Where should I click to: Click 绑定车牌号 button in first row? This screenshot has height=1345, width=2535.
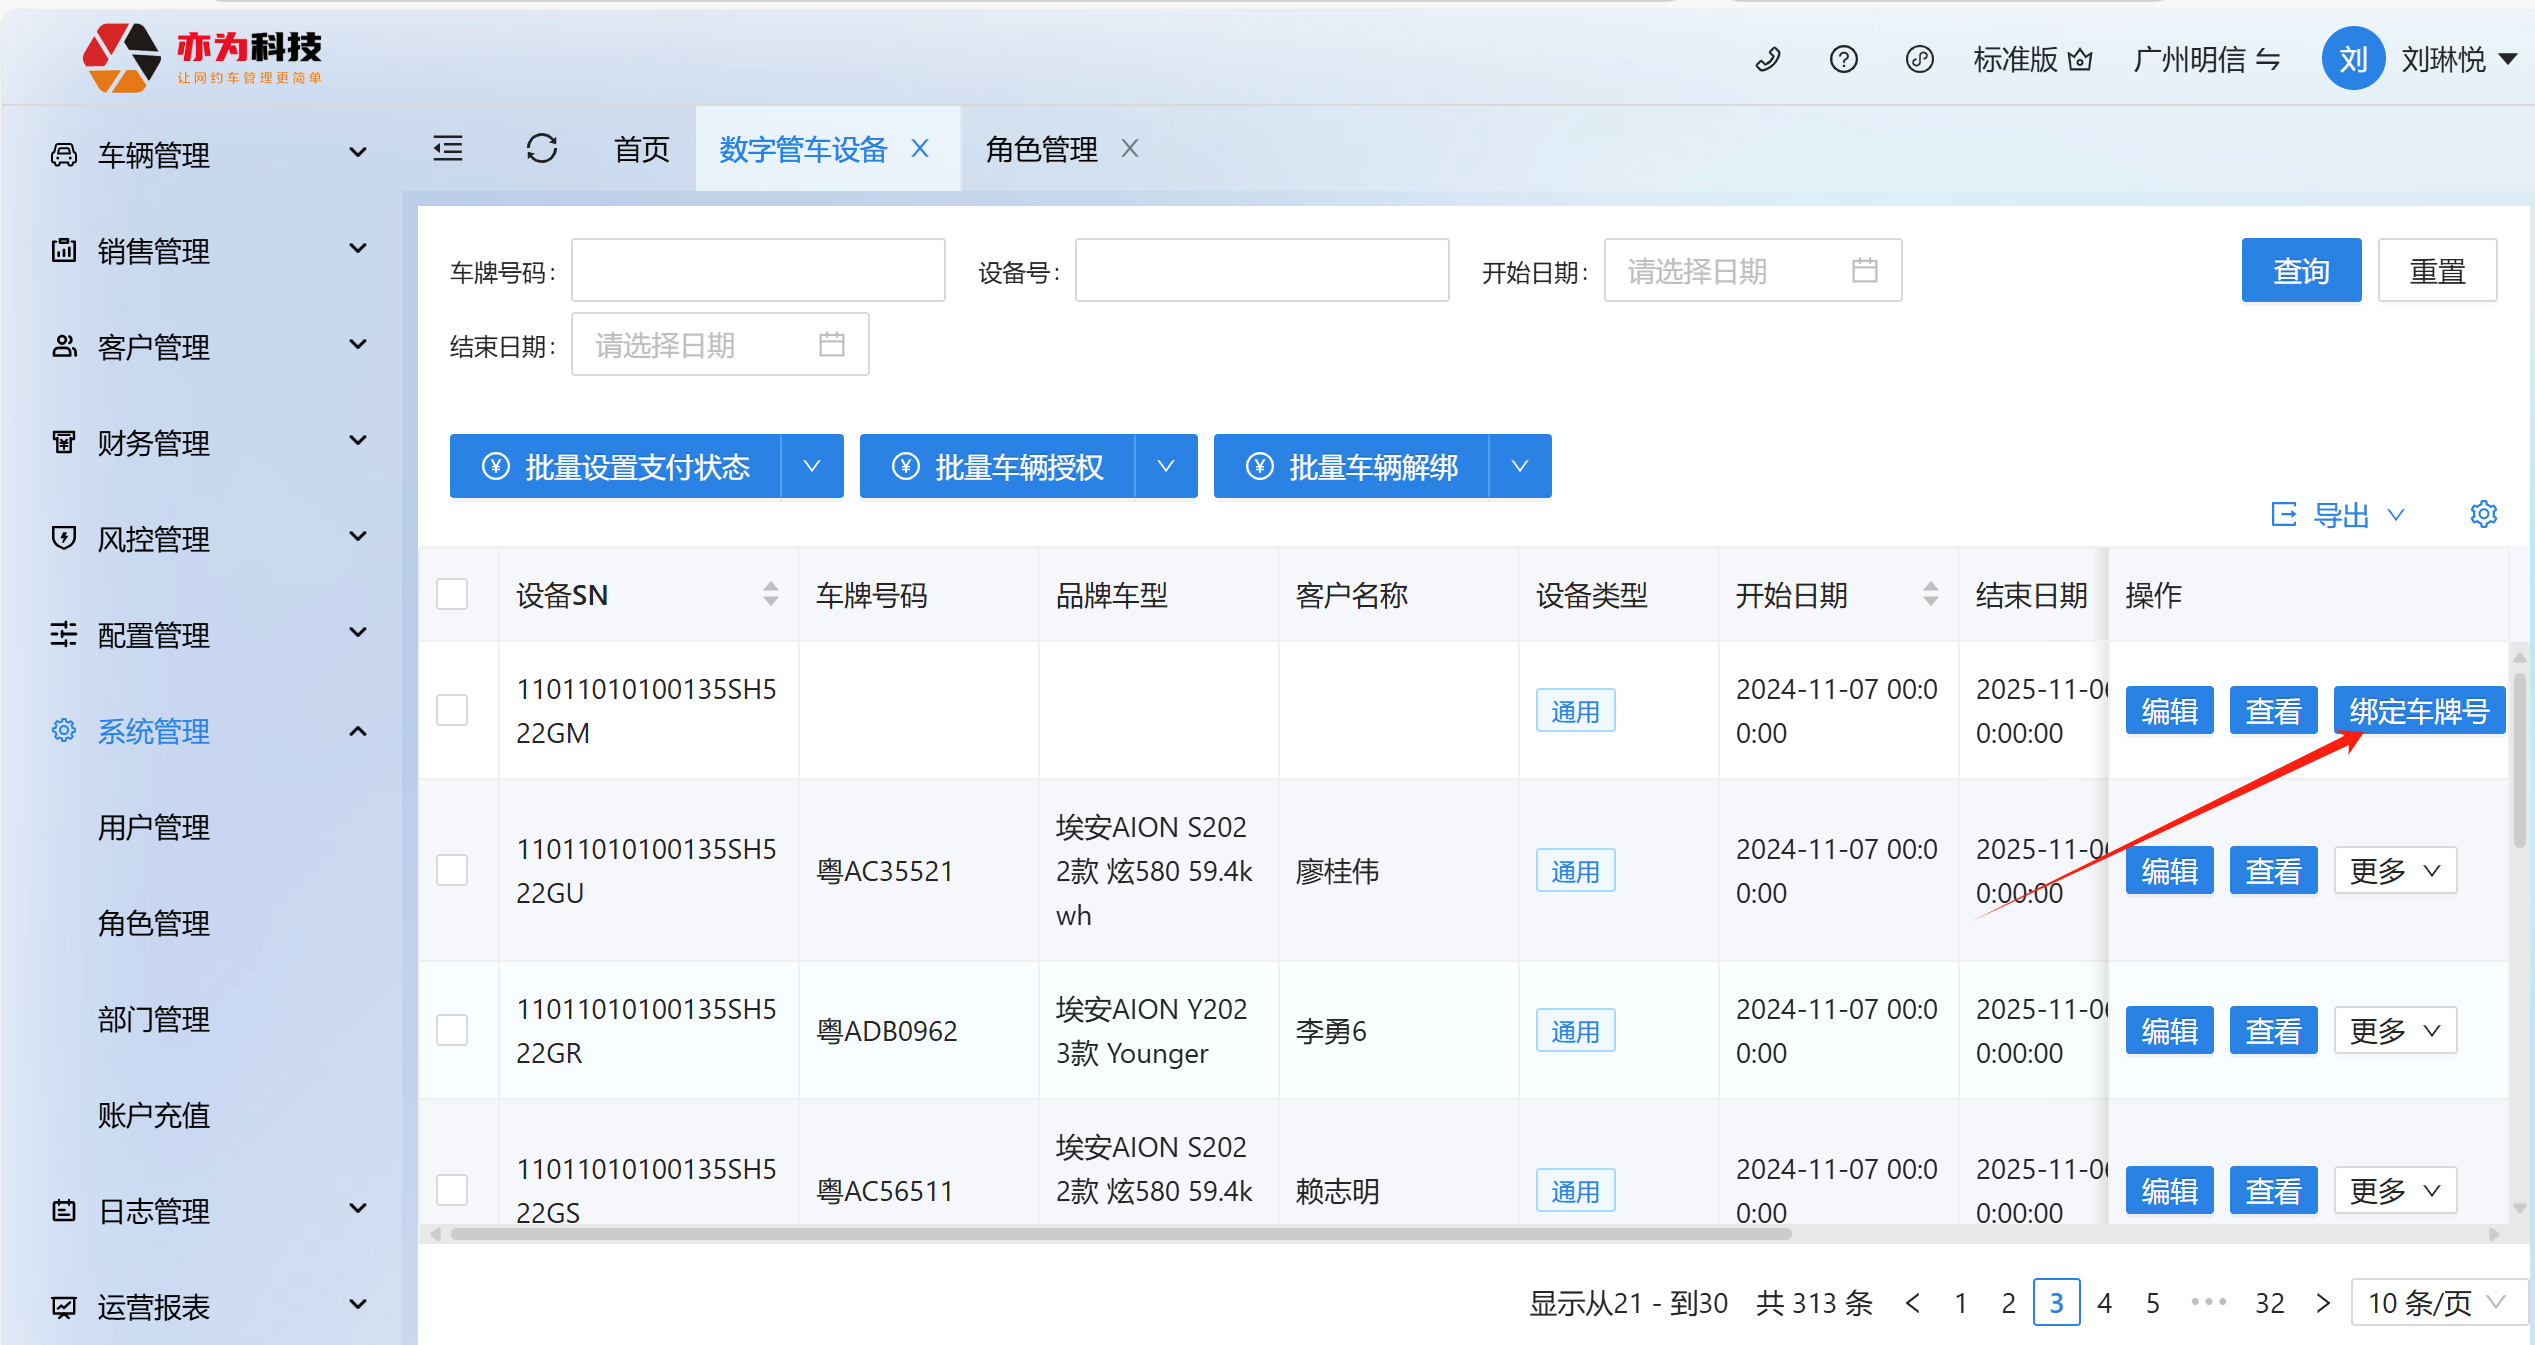[2418, 711]
